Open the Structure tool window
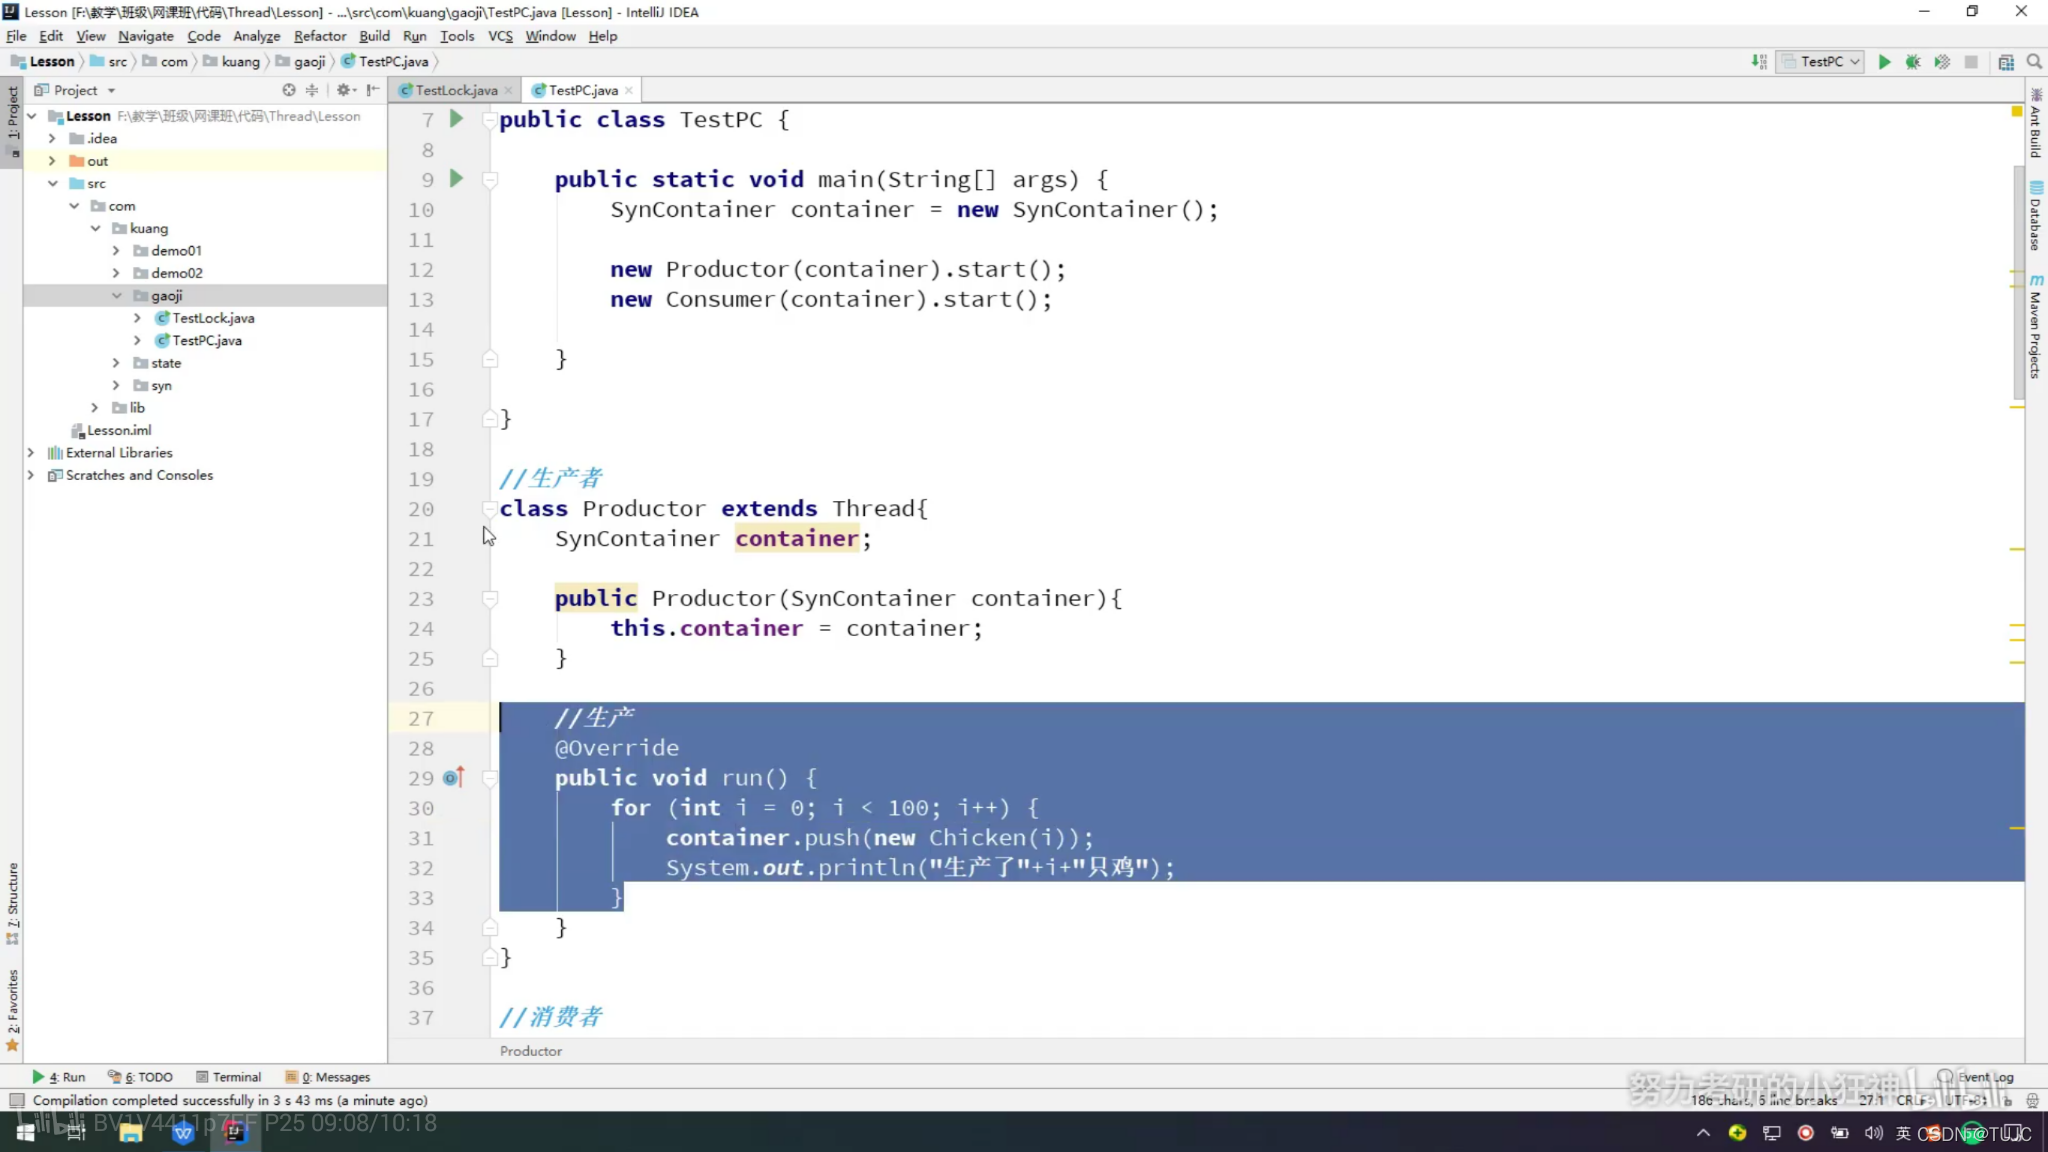Image resolution: width=2048 pixels, height=1152 pixels. pyautogui.click(x=12, y=903)
